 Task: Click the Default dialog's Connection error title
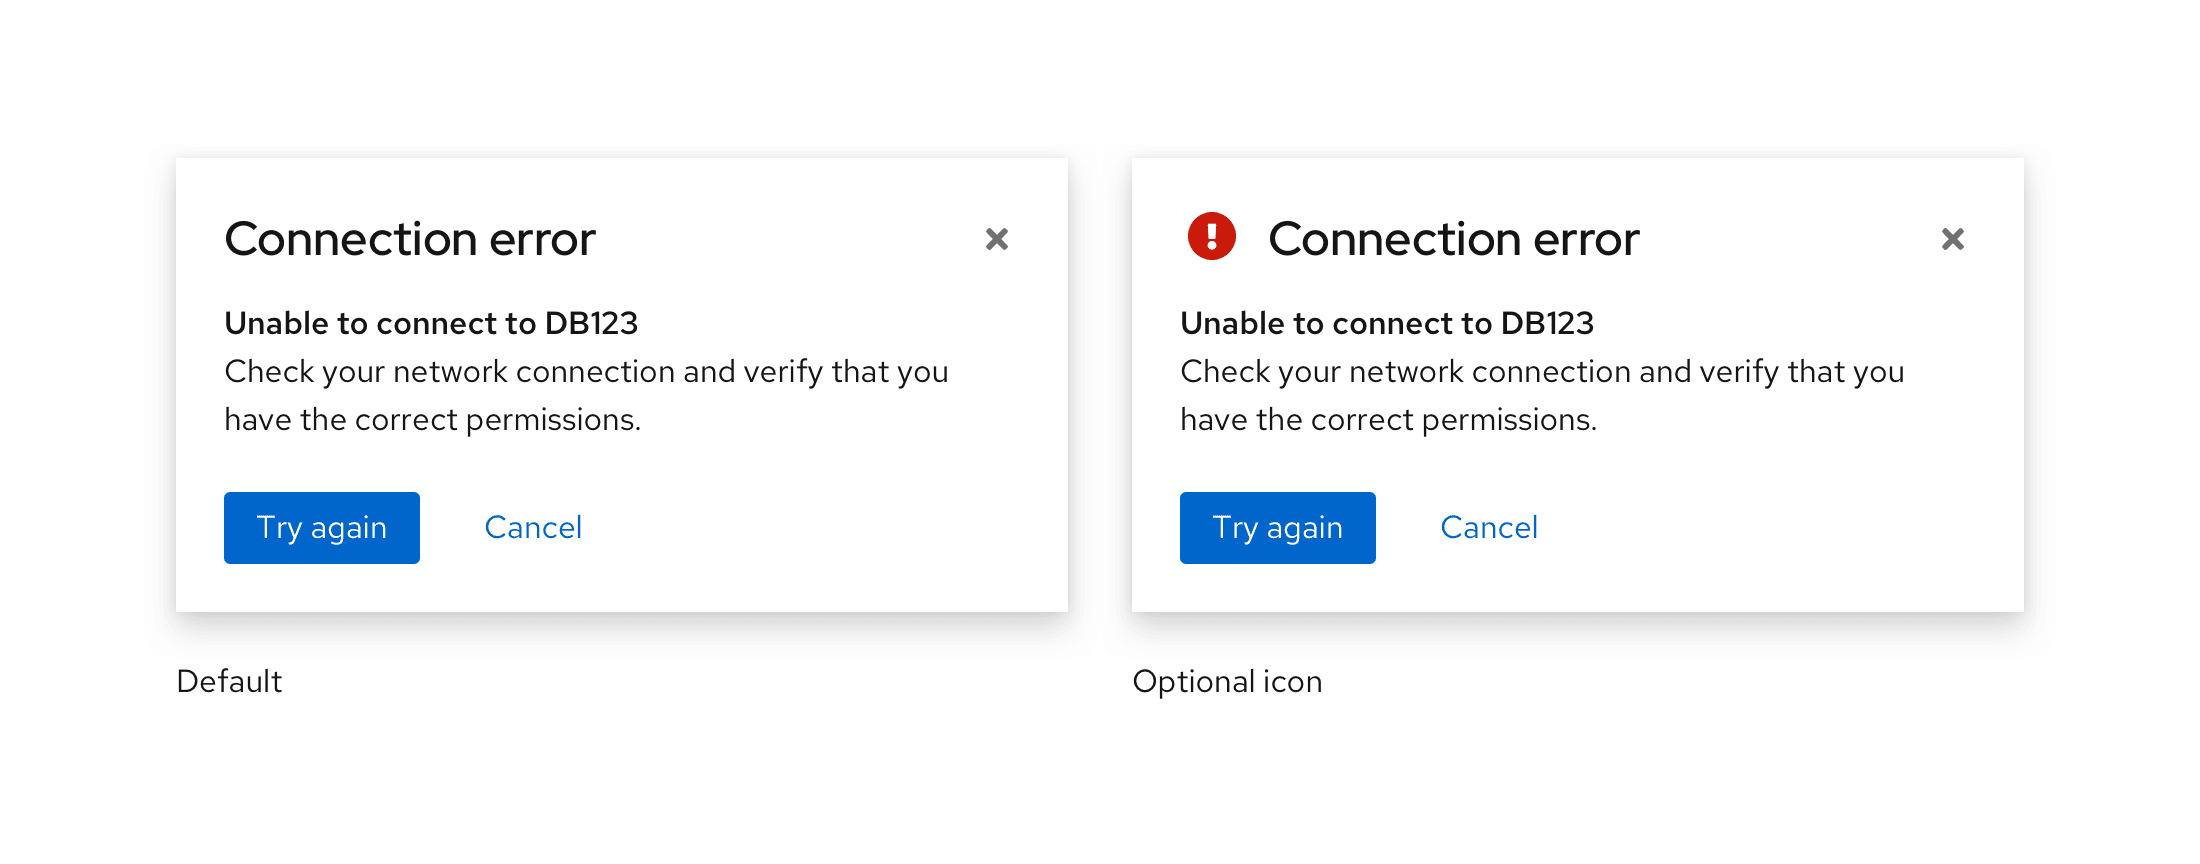click(x=410, y=240)
